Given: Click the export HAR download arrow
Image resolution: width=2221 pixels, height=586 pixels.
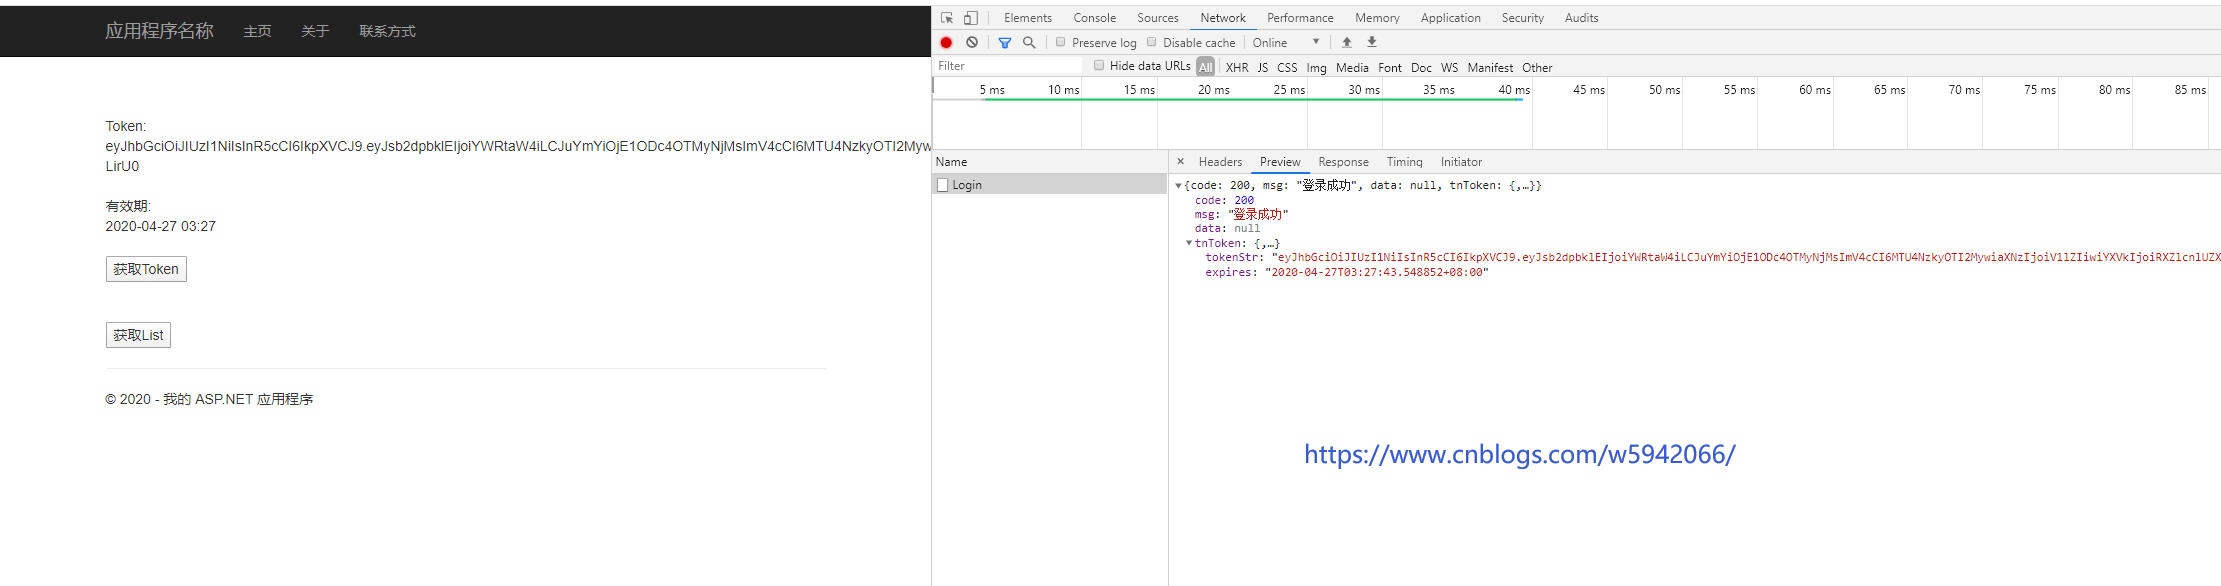Looking at the screenshot, I should coord(1372,43).
